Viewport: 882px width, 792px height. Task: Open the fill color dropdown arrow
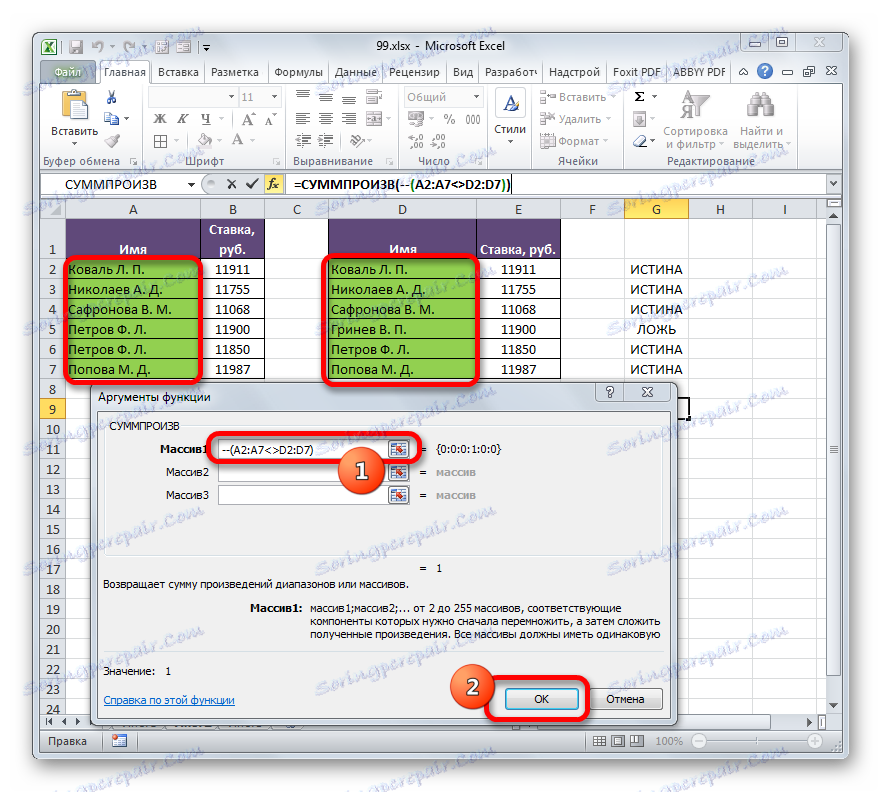tap(219, 139)
